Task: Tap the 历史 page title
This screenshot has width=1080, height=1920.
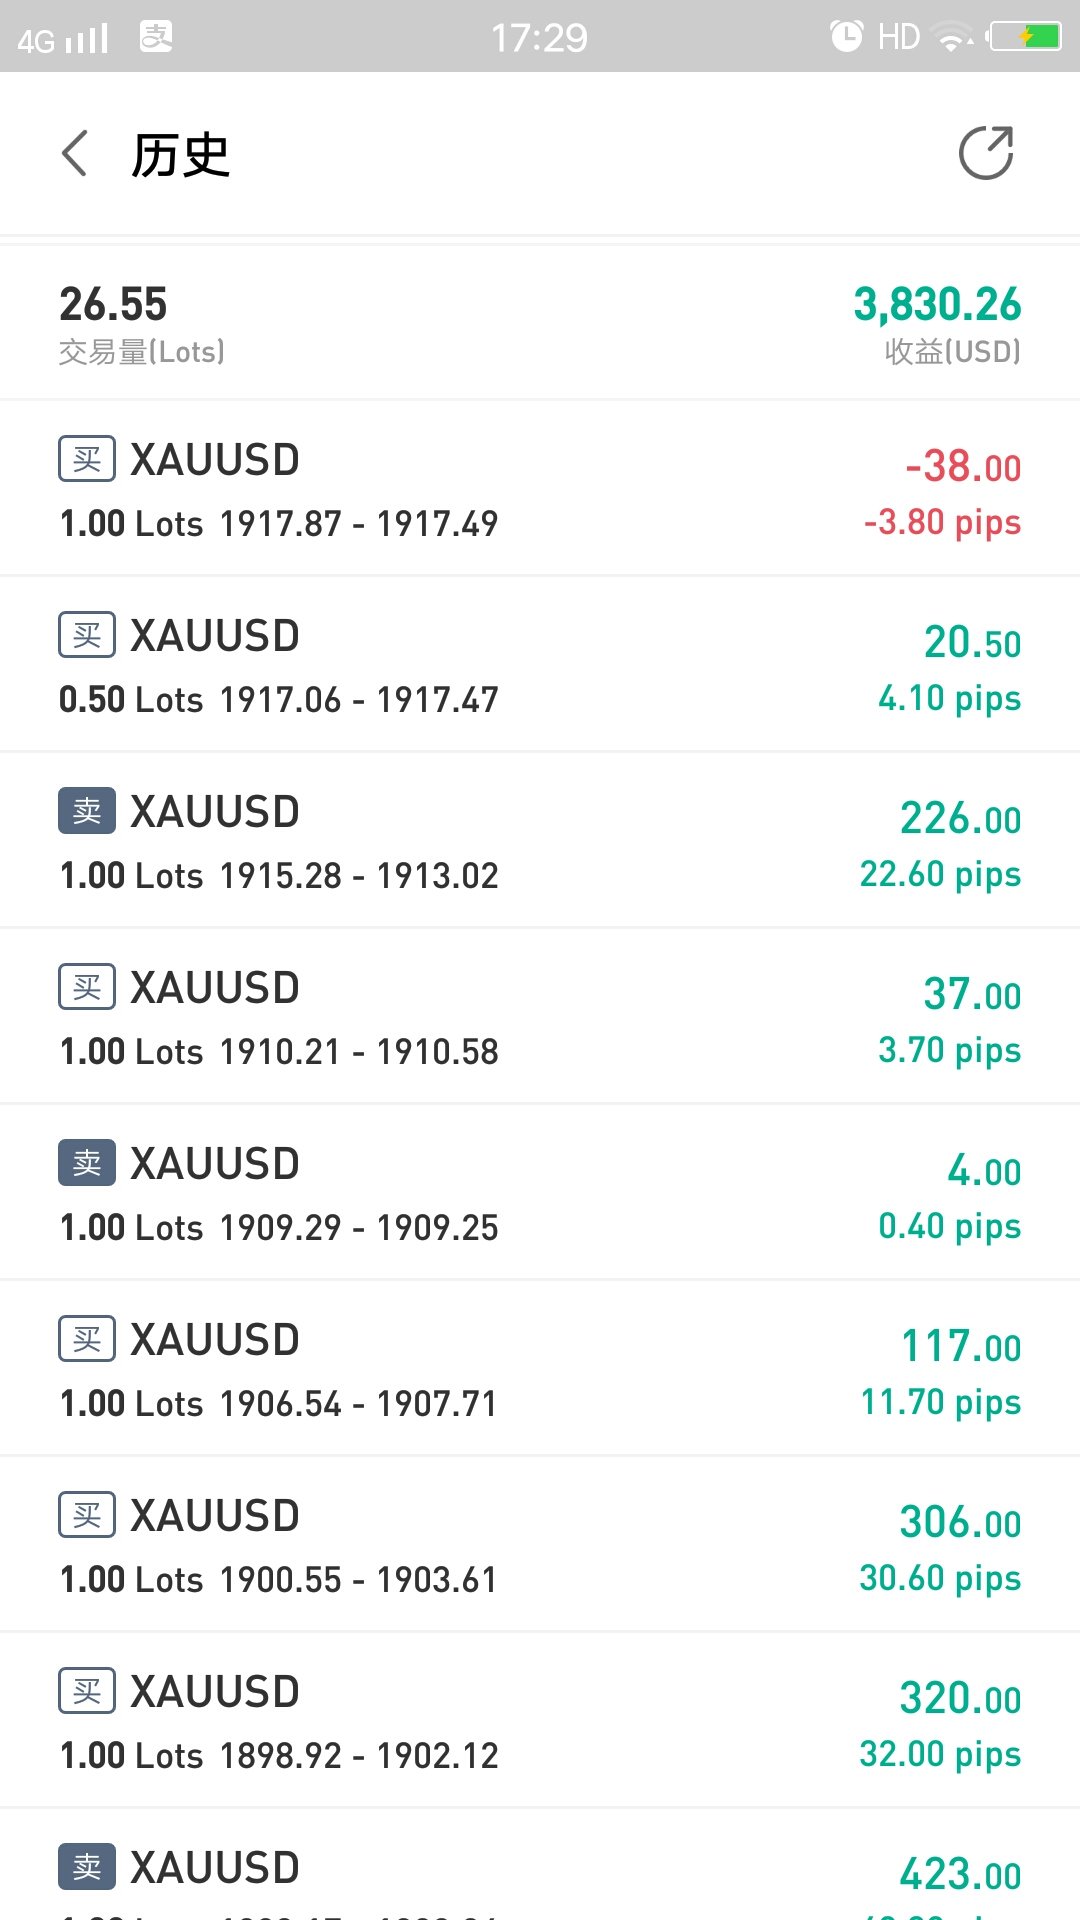Action: click(181, 155)
